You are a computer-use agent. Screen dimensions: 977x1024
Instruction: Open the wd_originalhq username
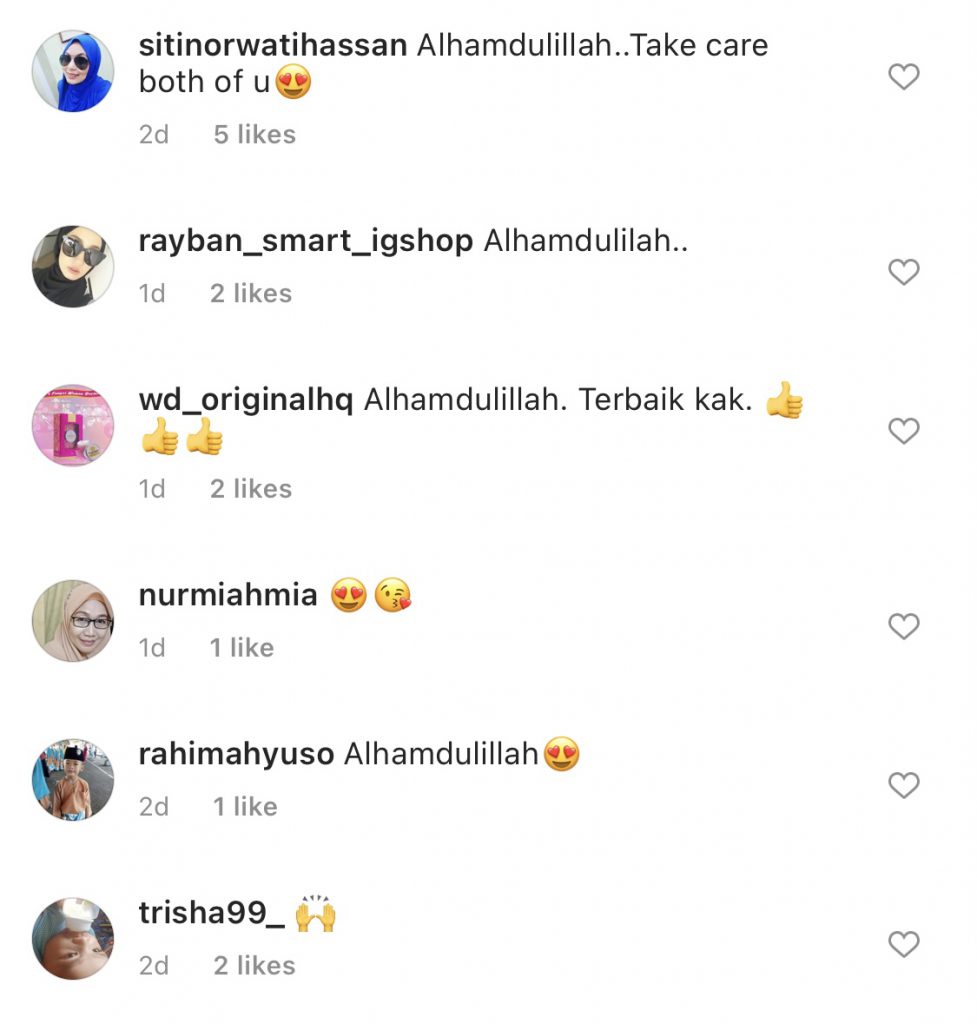(246, 400)
